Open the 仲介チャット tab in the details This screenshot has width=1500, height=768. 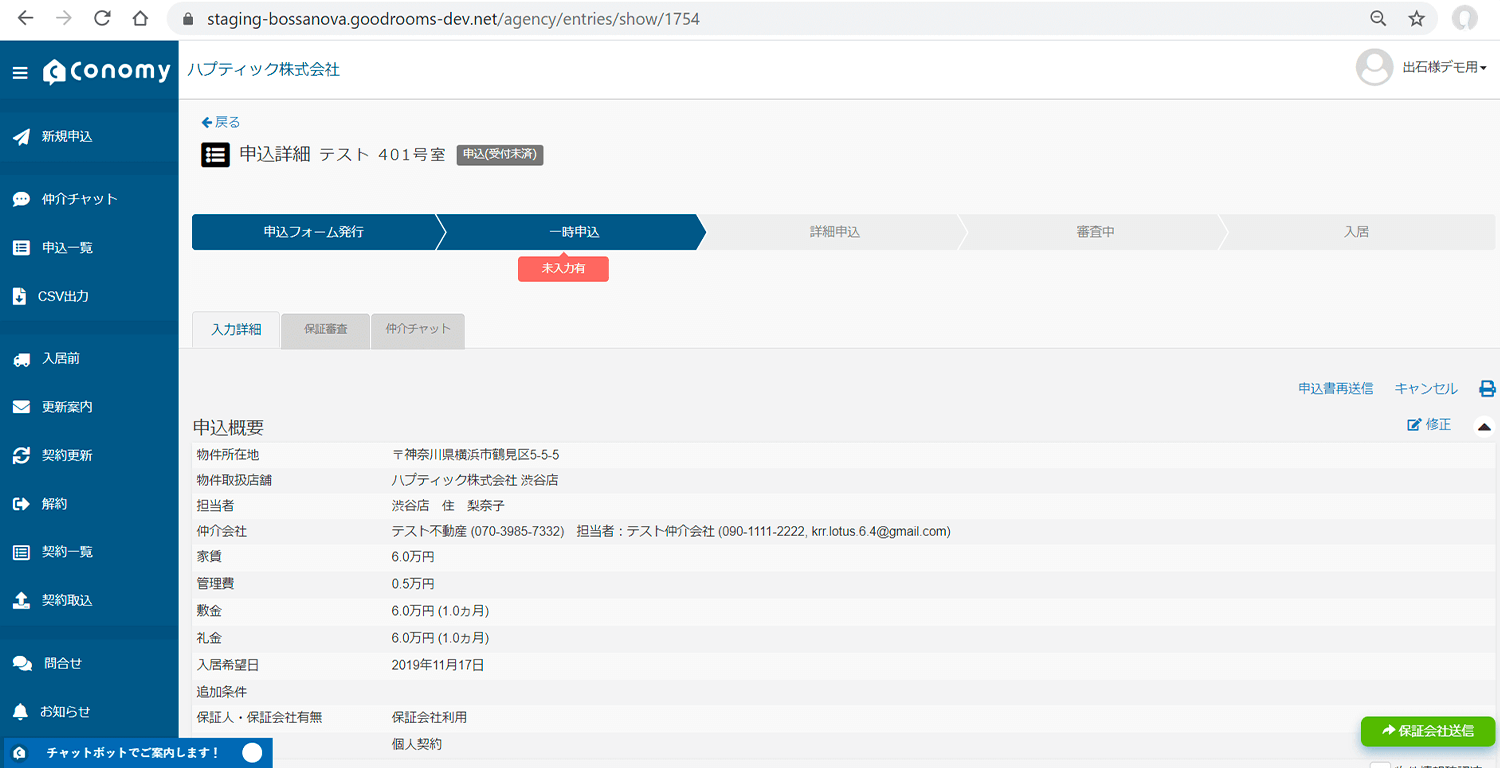pyautogui.click(x=418, y=330)
